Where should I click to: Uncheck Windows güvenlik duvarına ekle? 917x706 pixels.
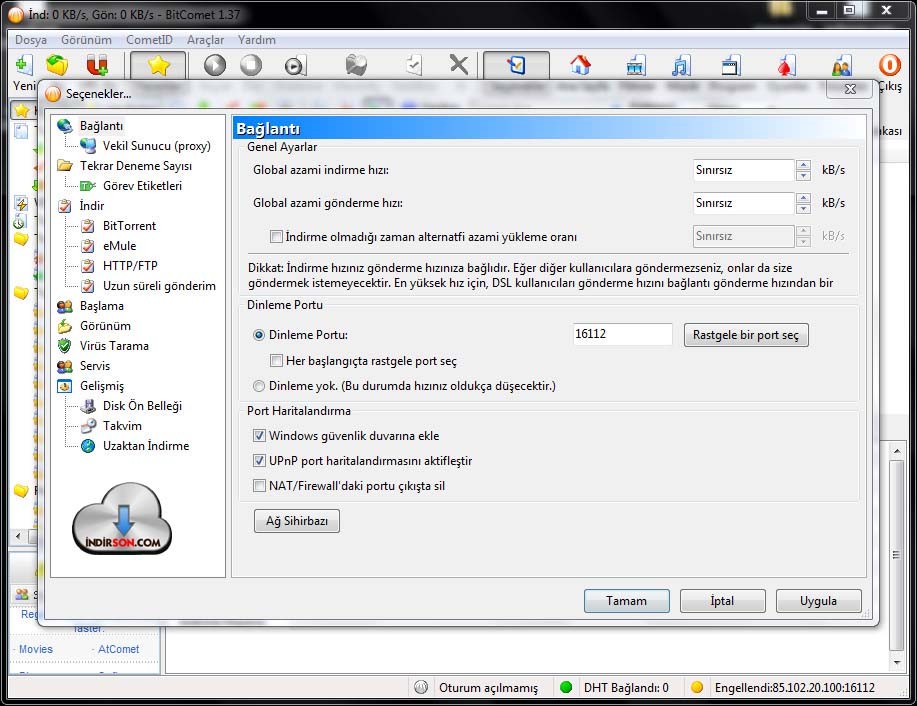point(259,436)
